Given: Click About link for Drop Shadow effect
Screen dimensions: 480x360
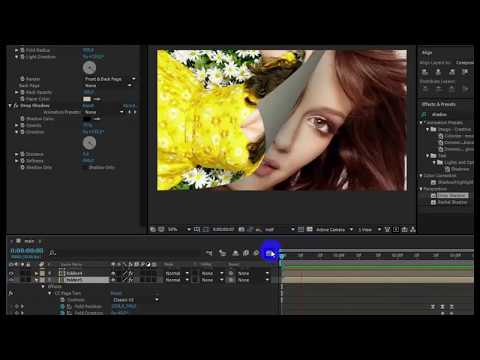Looking at the screenshot, I should [x=129, y=105].
